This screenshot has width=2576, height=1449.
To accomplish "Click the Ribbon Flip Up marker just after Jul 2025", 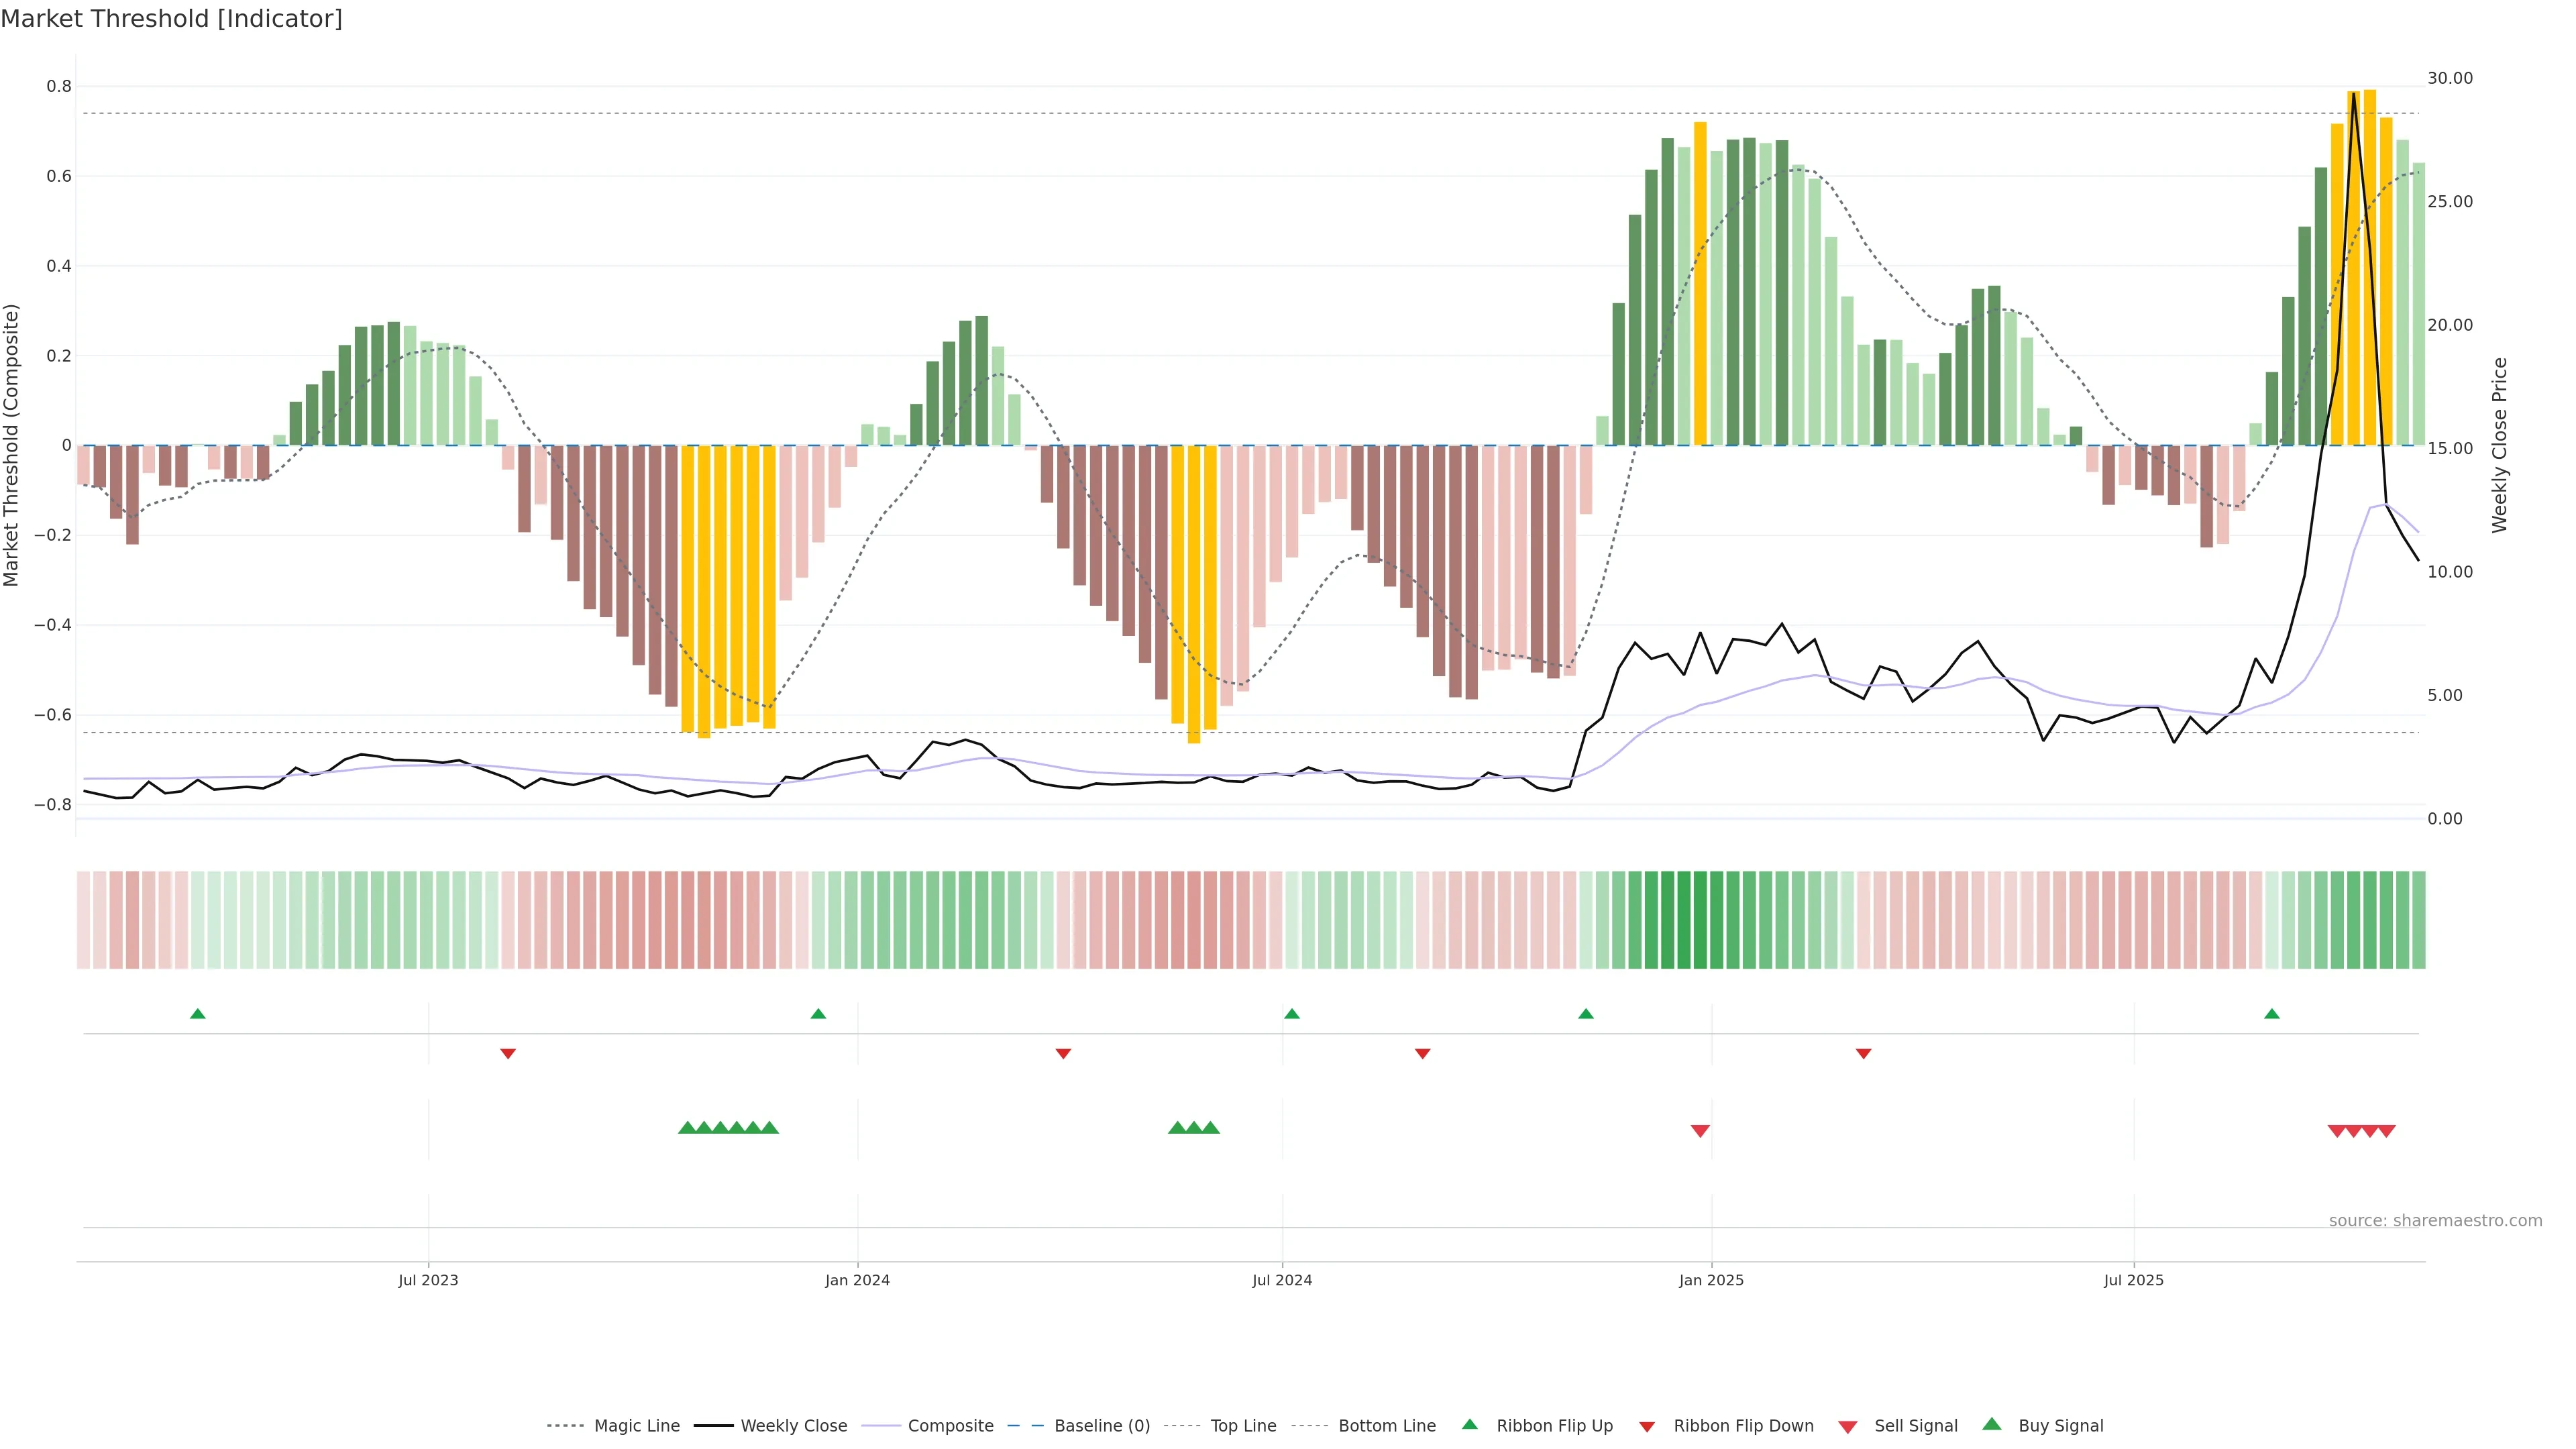I will click(x=2272, y=1014).
